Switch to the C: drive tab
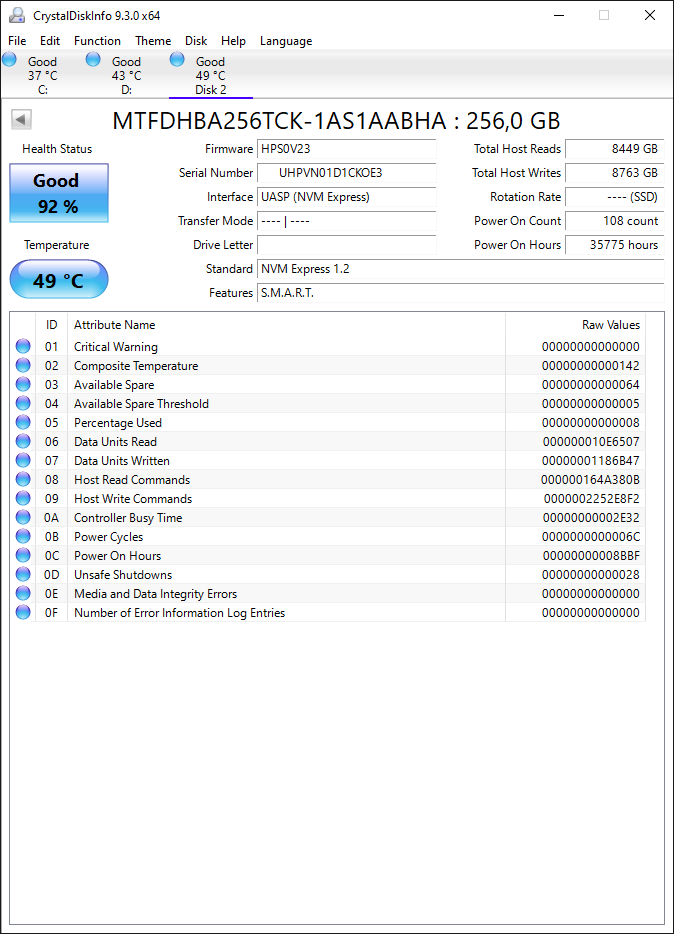The width and height of the screenshot is (674, 934). (x=43, y=75)
